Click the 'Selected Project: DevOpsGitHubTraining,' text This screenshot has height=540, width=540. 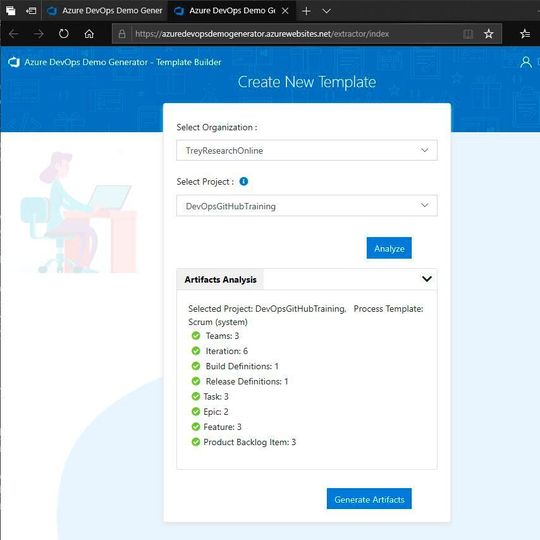pos(267,309)
